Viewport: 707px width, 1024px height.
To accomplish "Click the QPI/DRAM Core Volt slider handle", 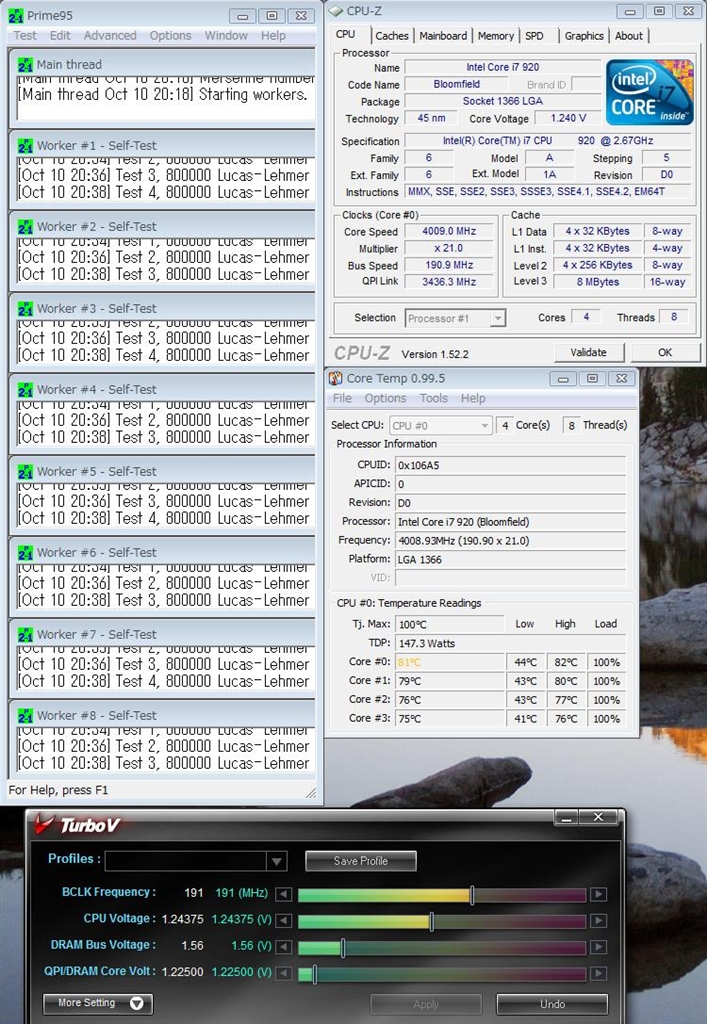I will (314, 974).
